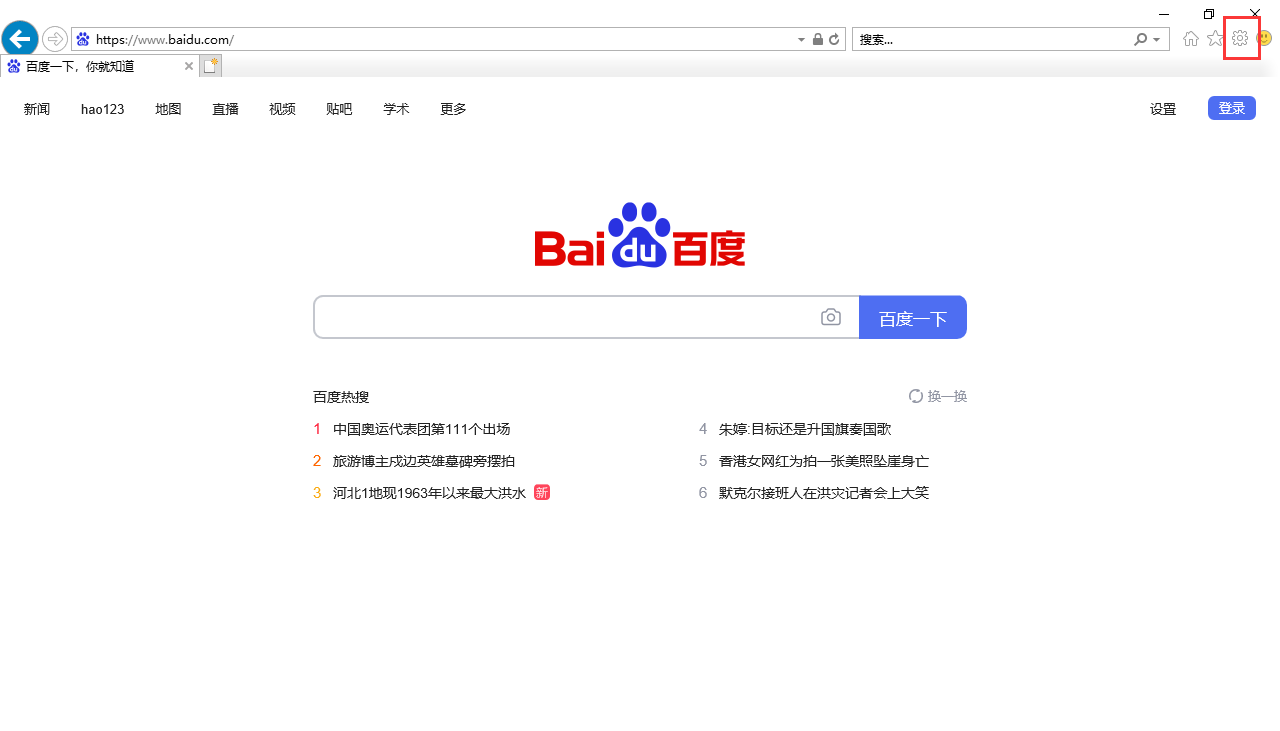Open Favorites with the star icon
This screenshot has width=1280, height=731.
tap(1214, 39)
